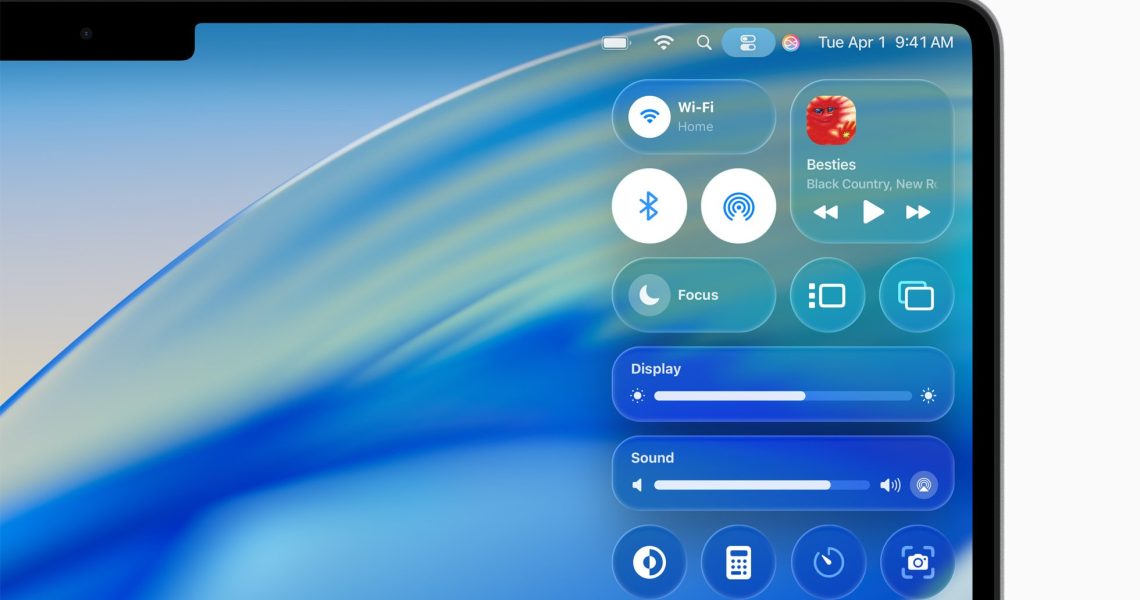Turn off the Wi-Fi icon toggle
Image resolution: width=1140 pixels, height=600 pixels.
pos(649,117)
